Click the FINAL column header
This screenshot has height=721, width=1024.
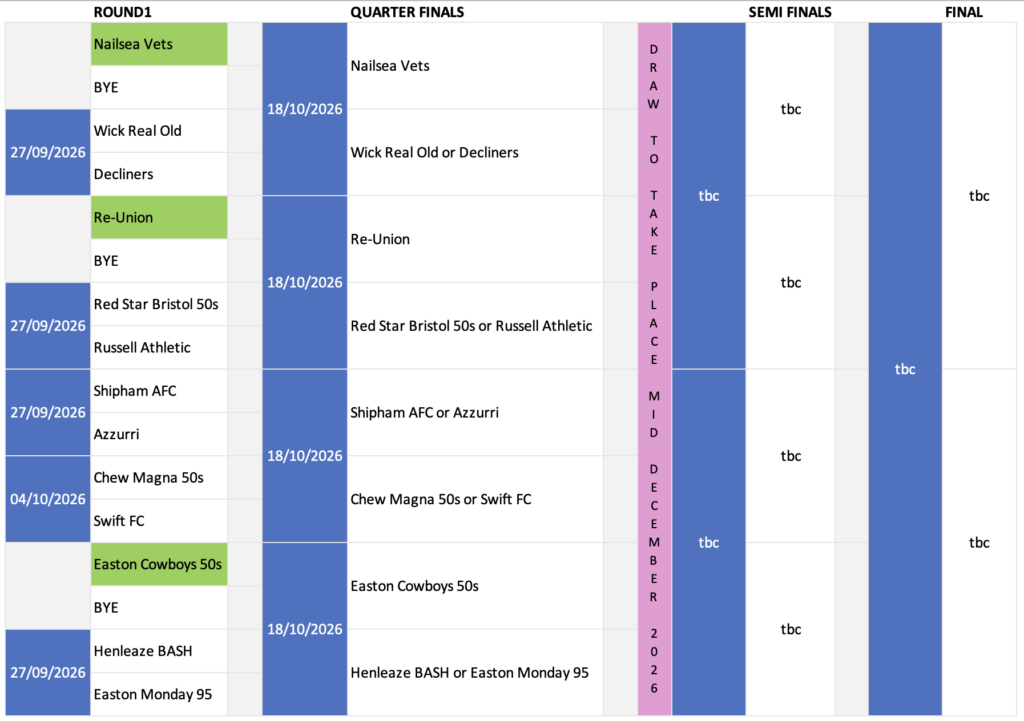[x=963, y=12]
